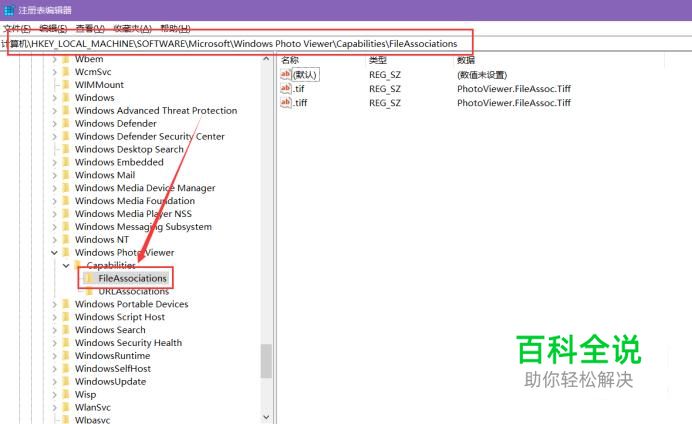Select the WlanSvc key
The width and height of the screenshot is (692, 424).
[93, 407]
